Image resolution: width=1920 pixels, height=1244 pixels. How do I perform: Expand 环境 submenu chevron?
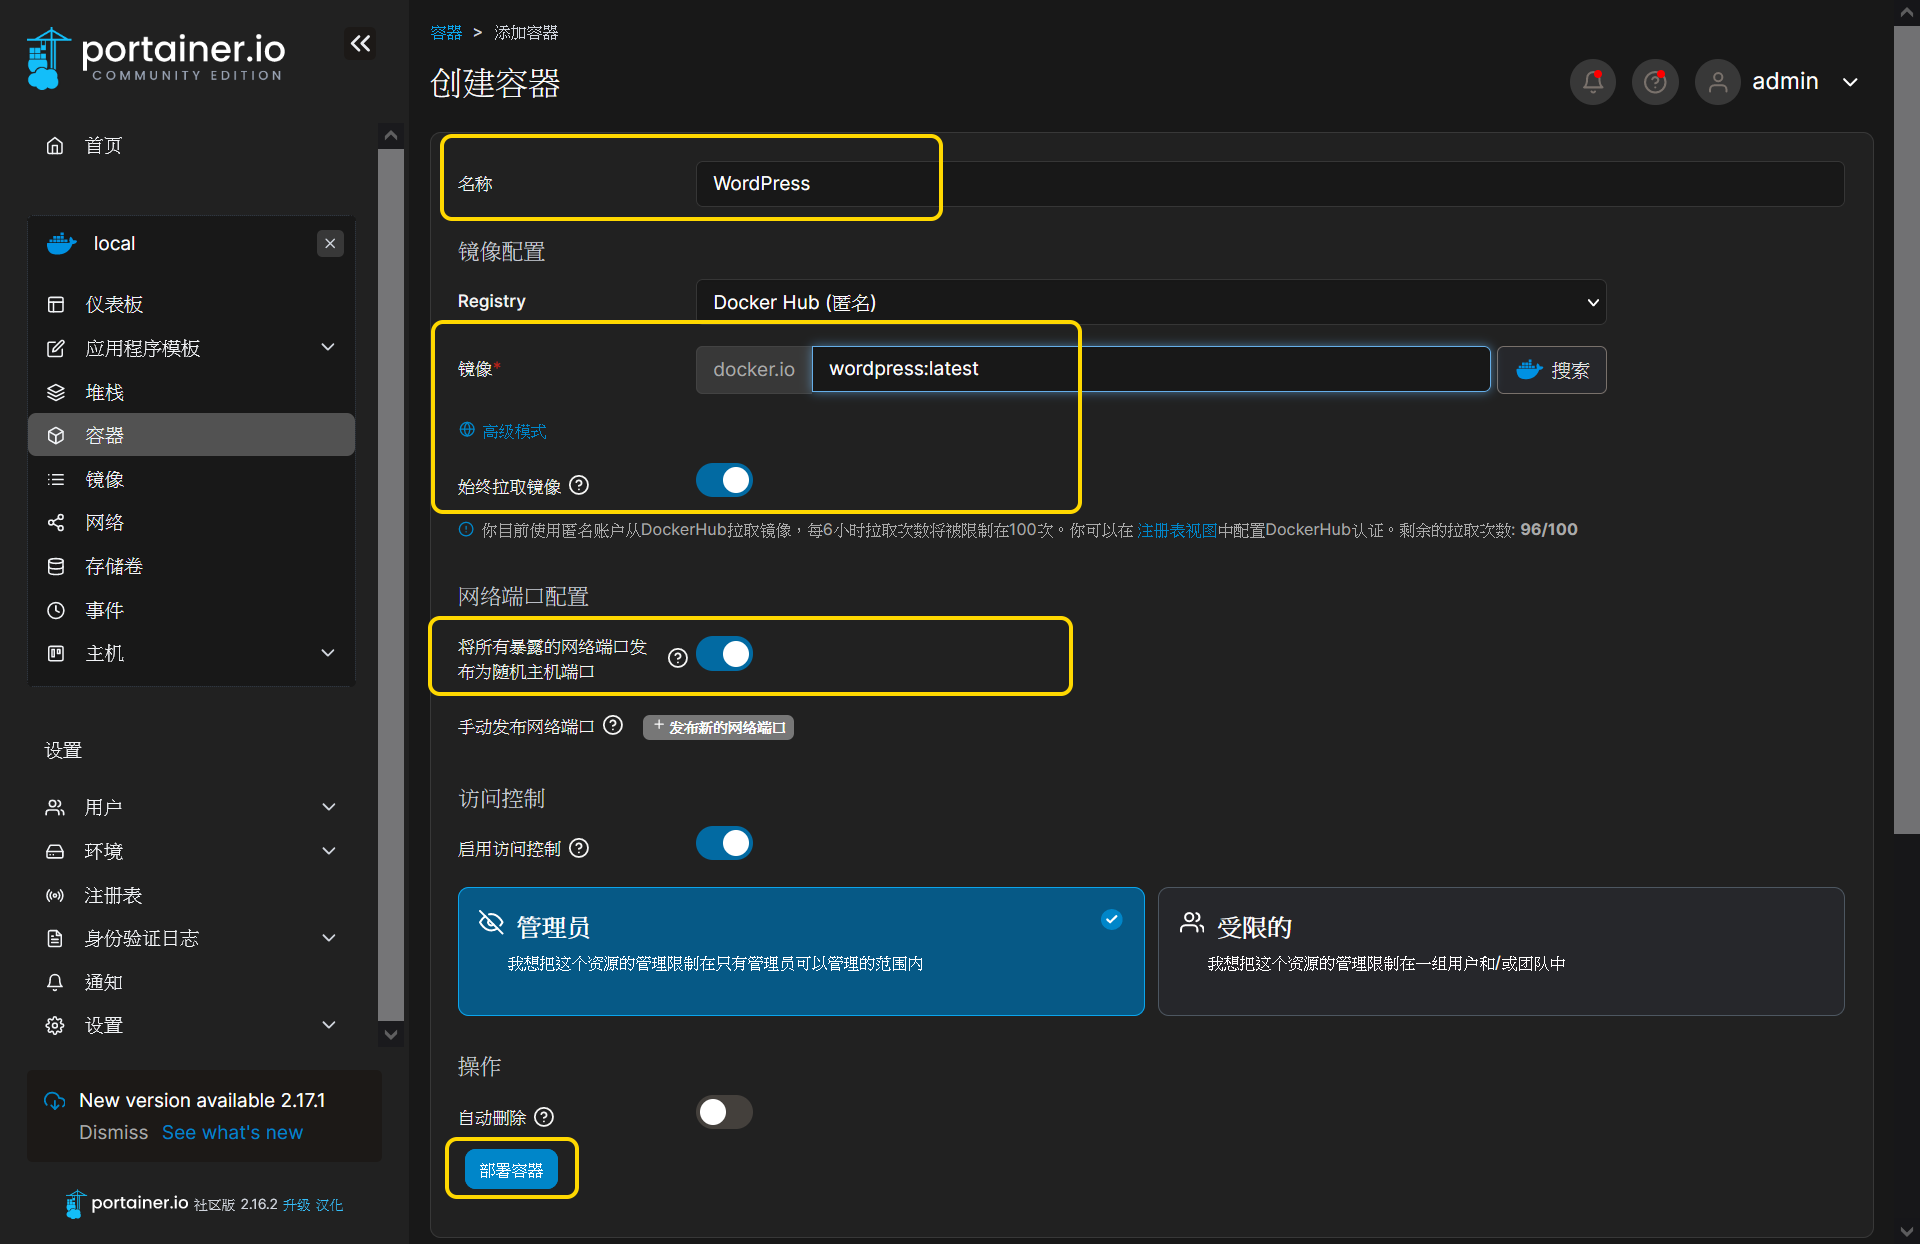329,851
